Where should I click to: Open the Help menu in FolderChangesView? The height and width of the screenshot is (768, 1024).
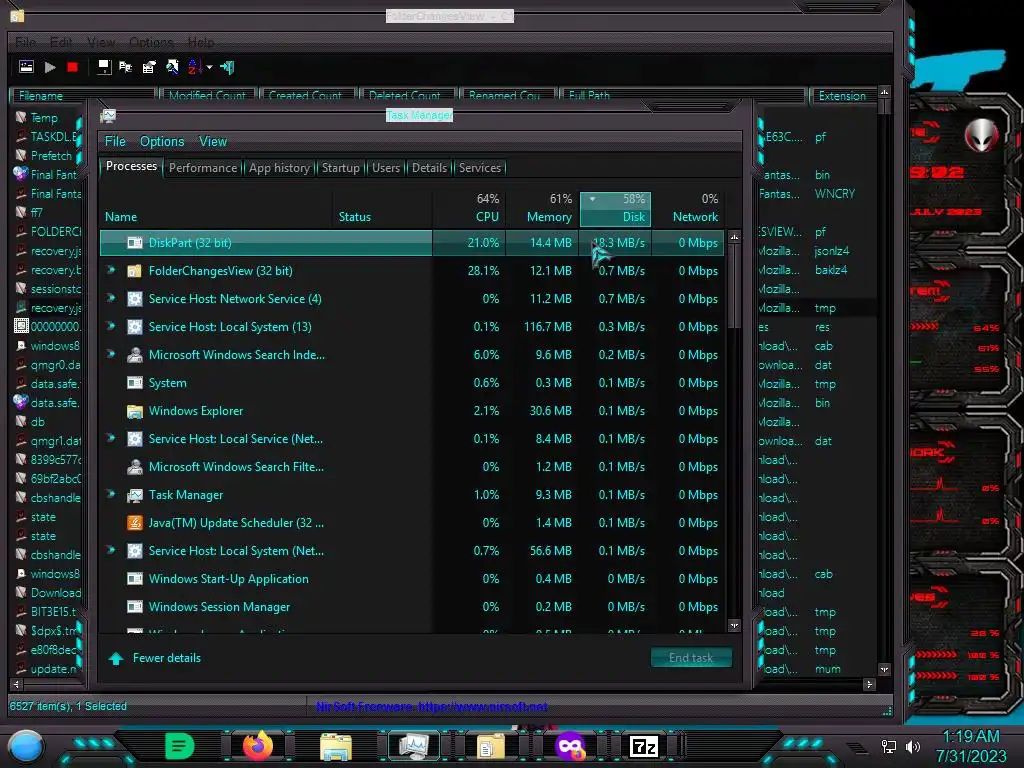201,42
